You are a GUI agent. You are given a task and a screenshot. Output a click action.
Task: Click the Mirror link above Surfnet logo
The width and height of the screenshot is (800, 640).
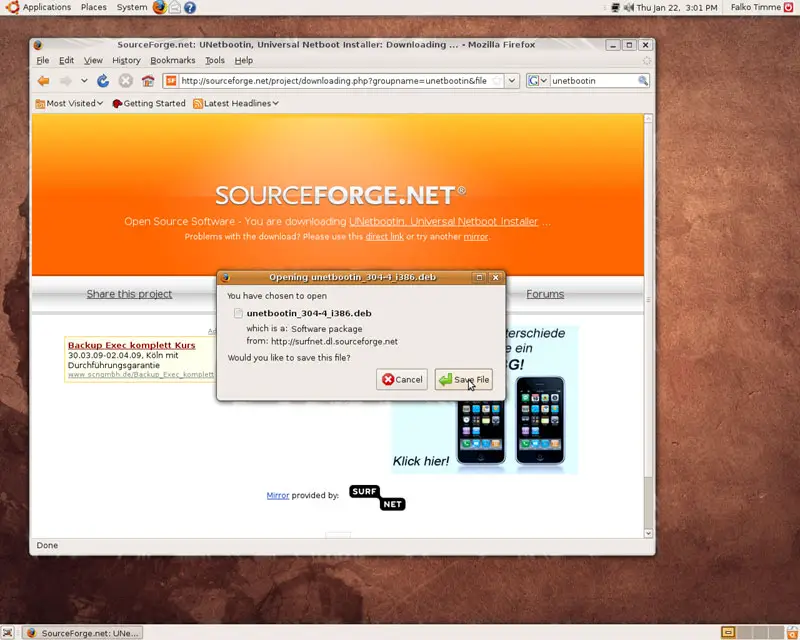coord(278,495)
